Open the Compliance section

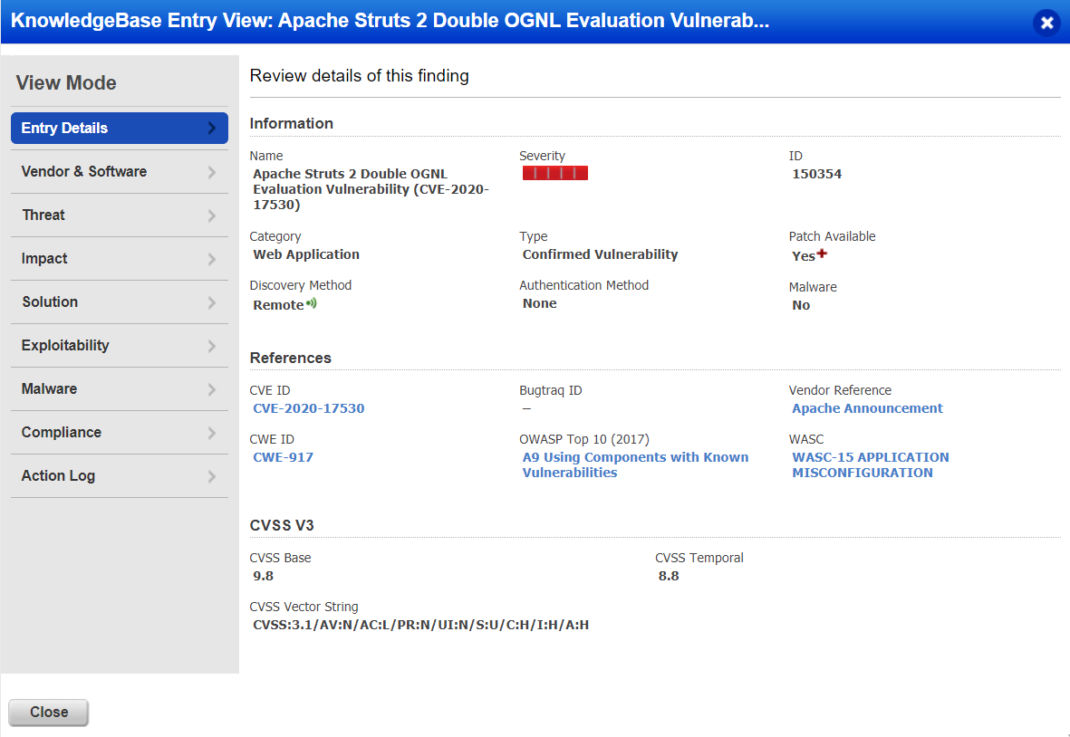point(119,432)
